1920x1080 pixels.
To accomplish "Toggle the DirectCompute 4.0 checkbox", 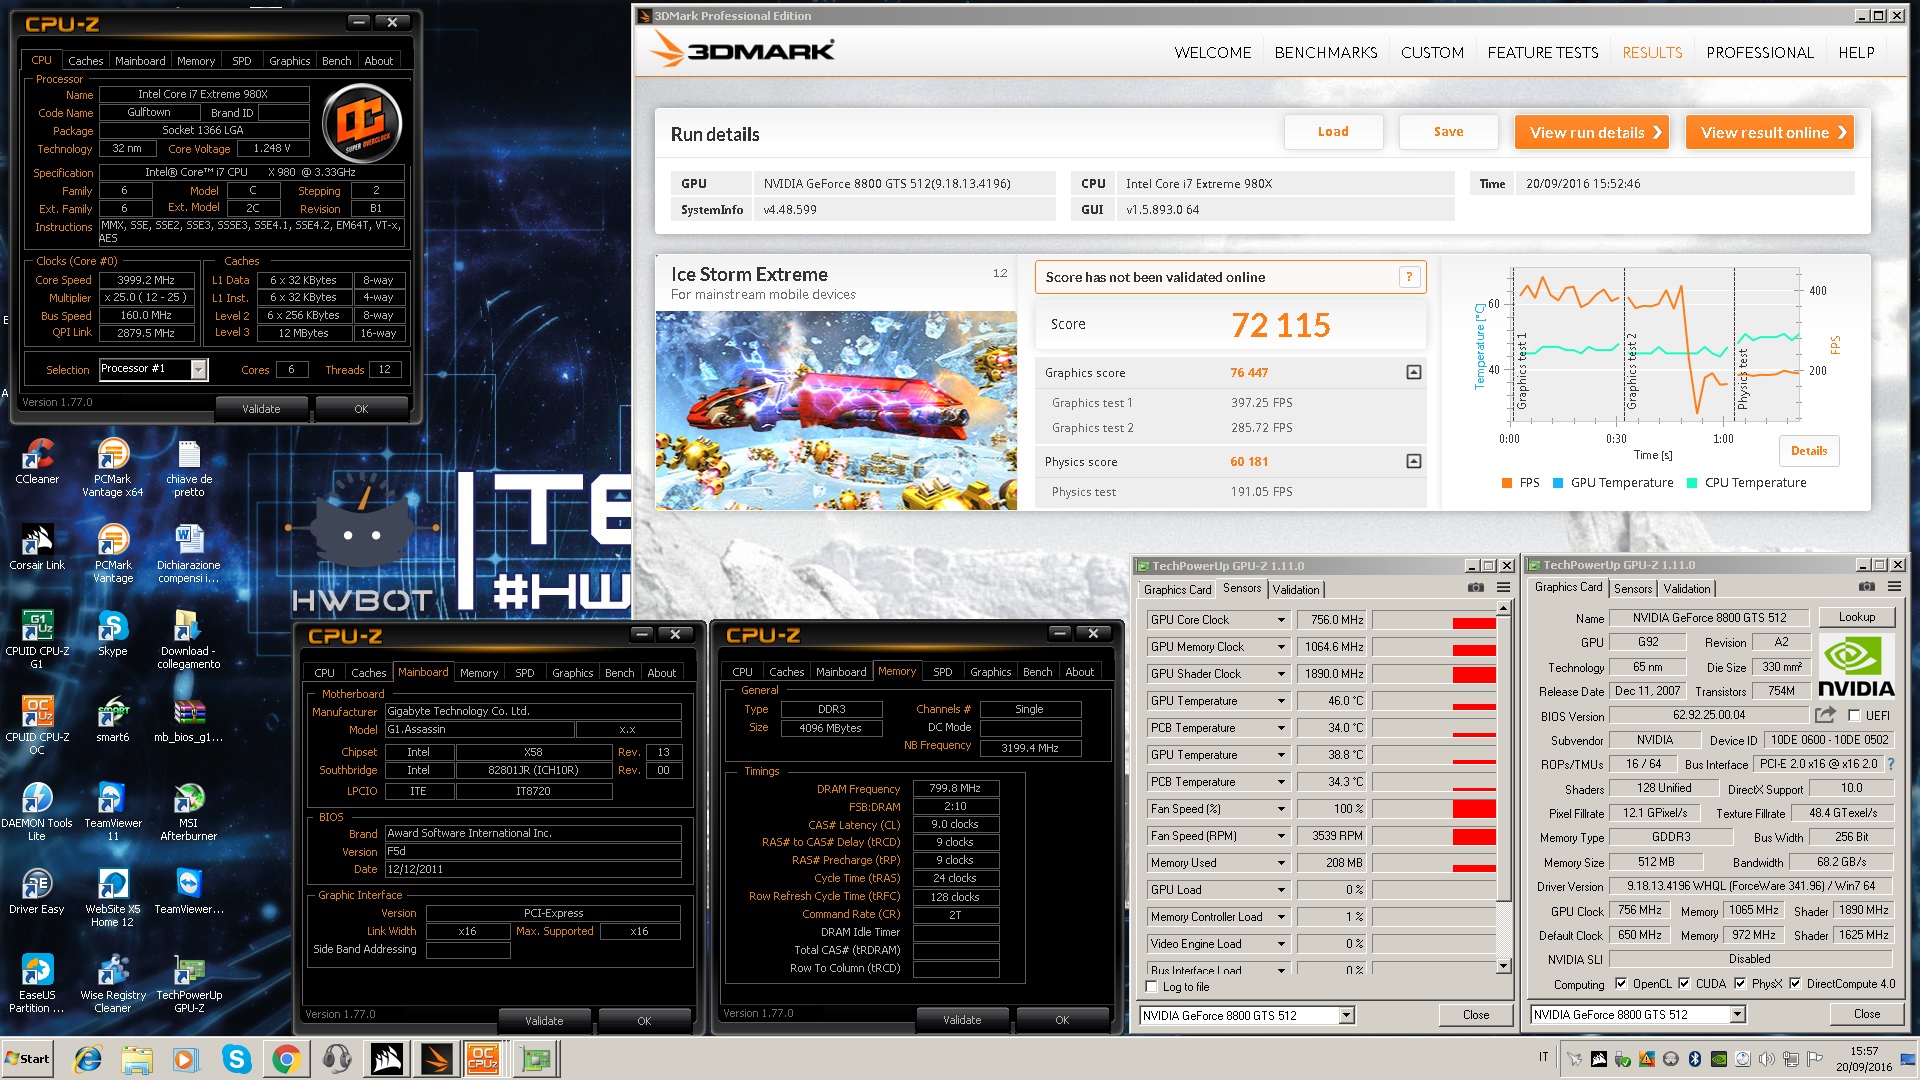I will tap(1795, 984).
